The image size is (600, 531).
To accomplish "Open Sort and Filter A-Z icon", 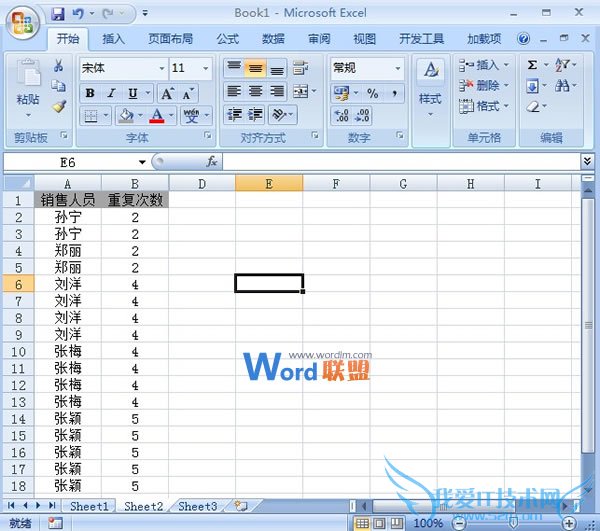I will click(x=562, y=65).
